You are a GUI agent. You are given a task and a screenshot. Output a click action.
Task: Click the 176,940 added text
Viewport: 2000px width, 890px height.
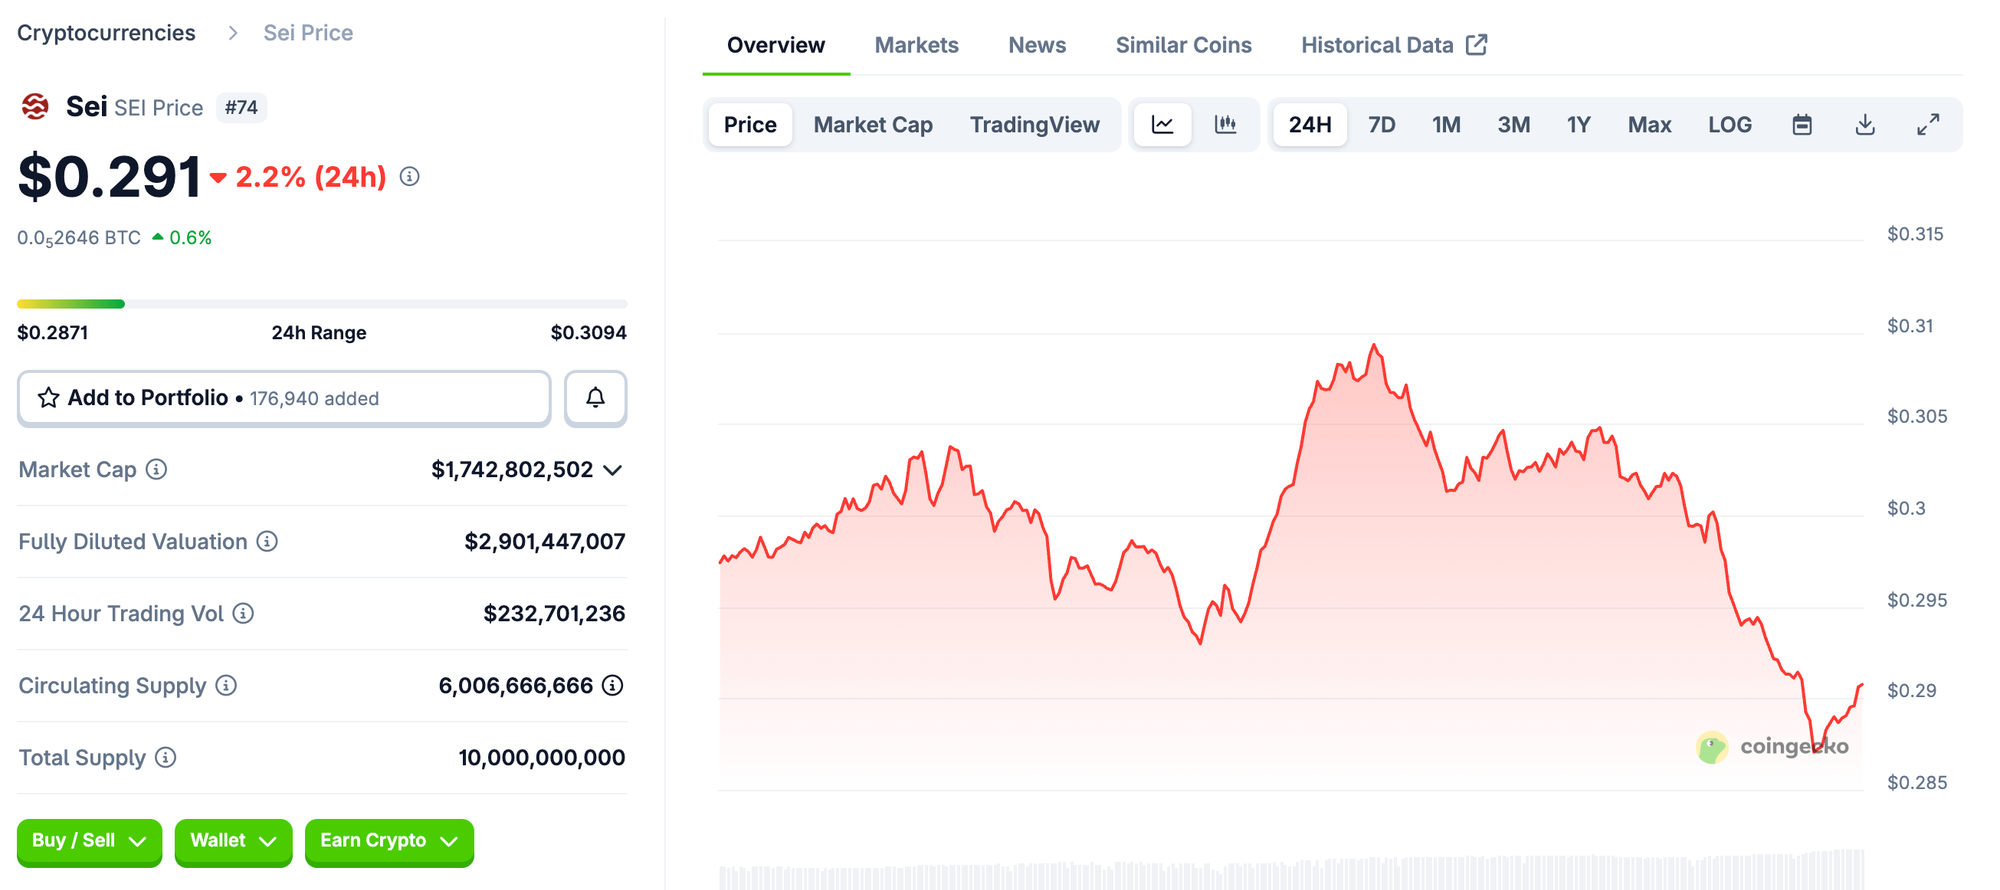pos(314,399)
